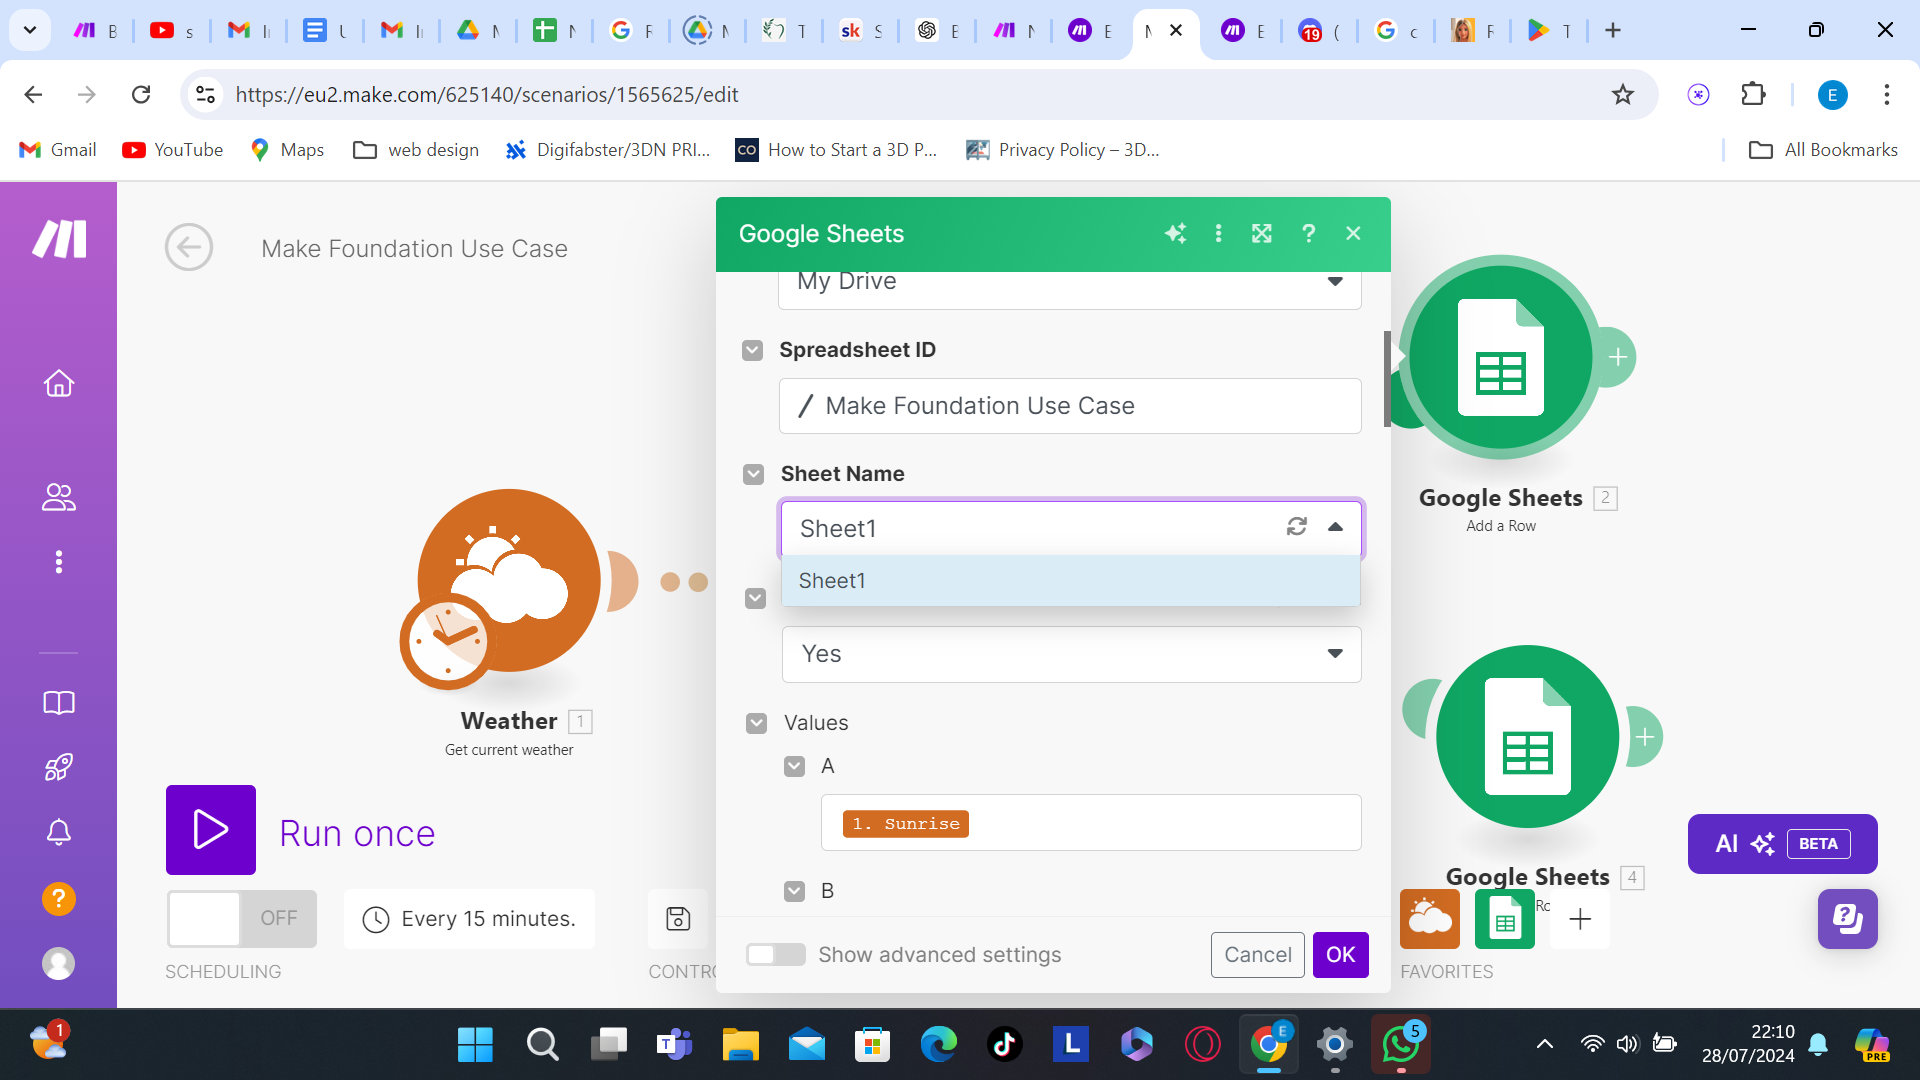Screen dimensions: 1920x1080
Task: Toggle Show advanced settings switch
Action: tap(776, 955)
